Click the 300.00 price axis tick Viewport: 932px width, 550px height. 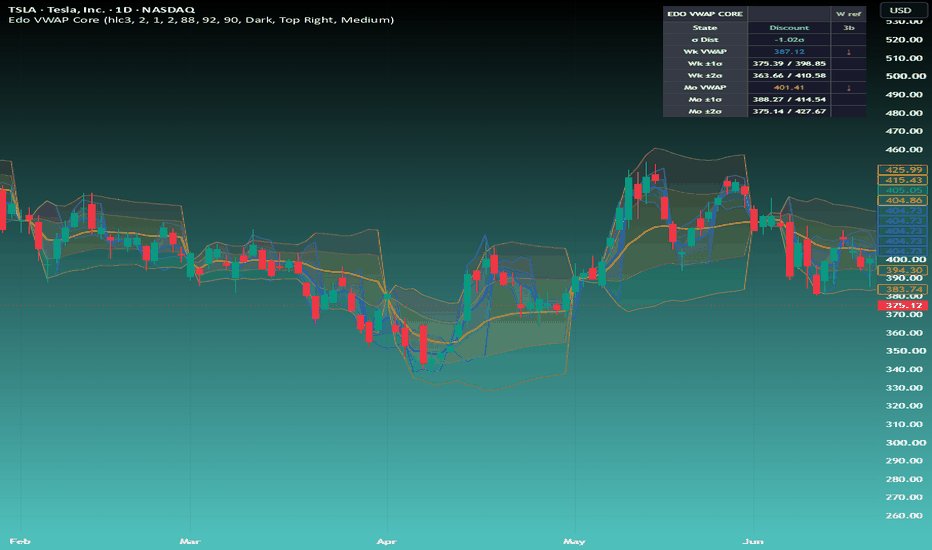pyautogui.click(x=905, y=442)
